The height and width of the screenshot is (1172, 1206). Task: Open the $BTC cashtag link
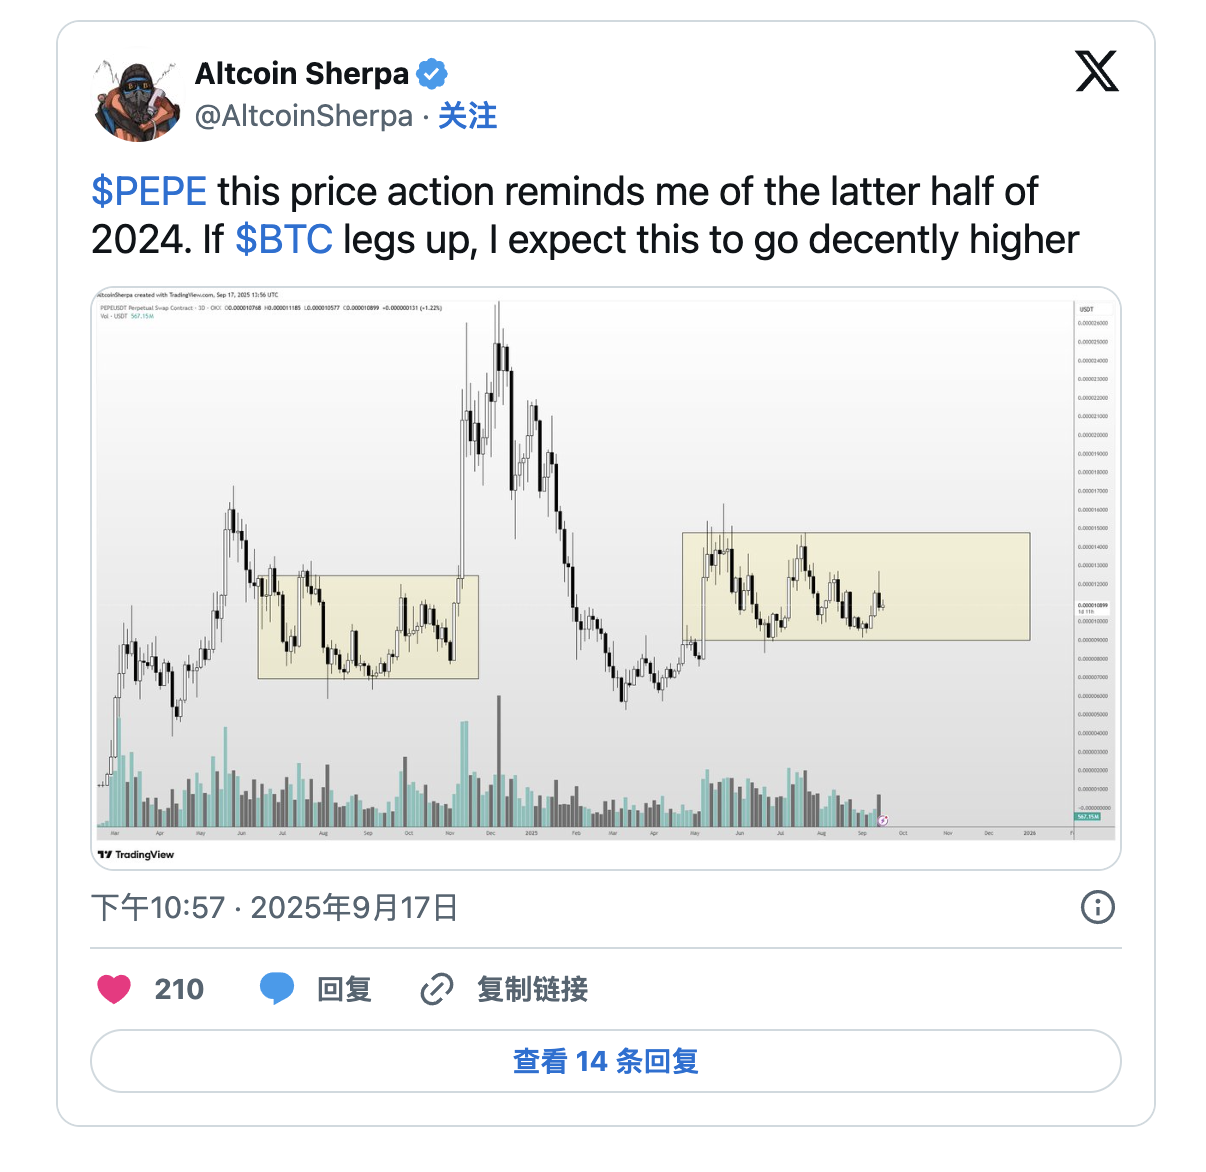tap(284, 240)
